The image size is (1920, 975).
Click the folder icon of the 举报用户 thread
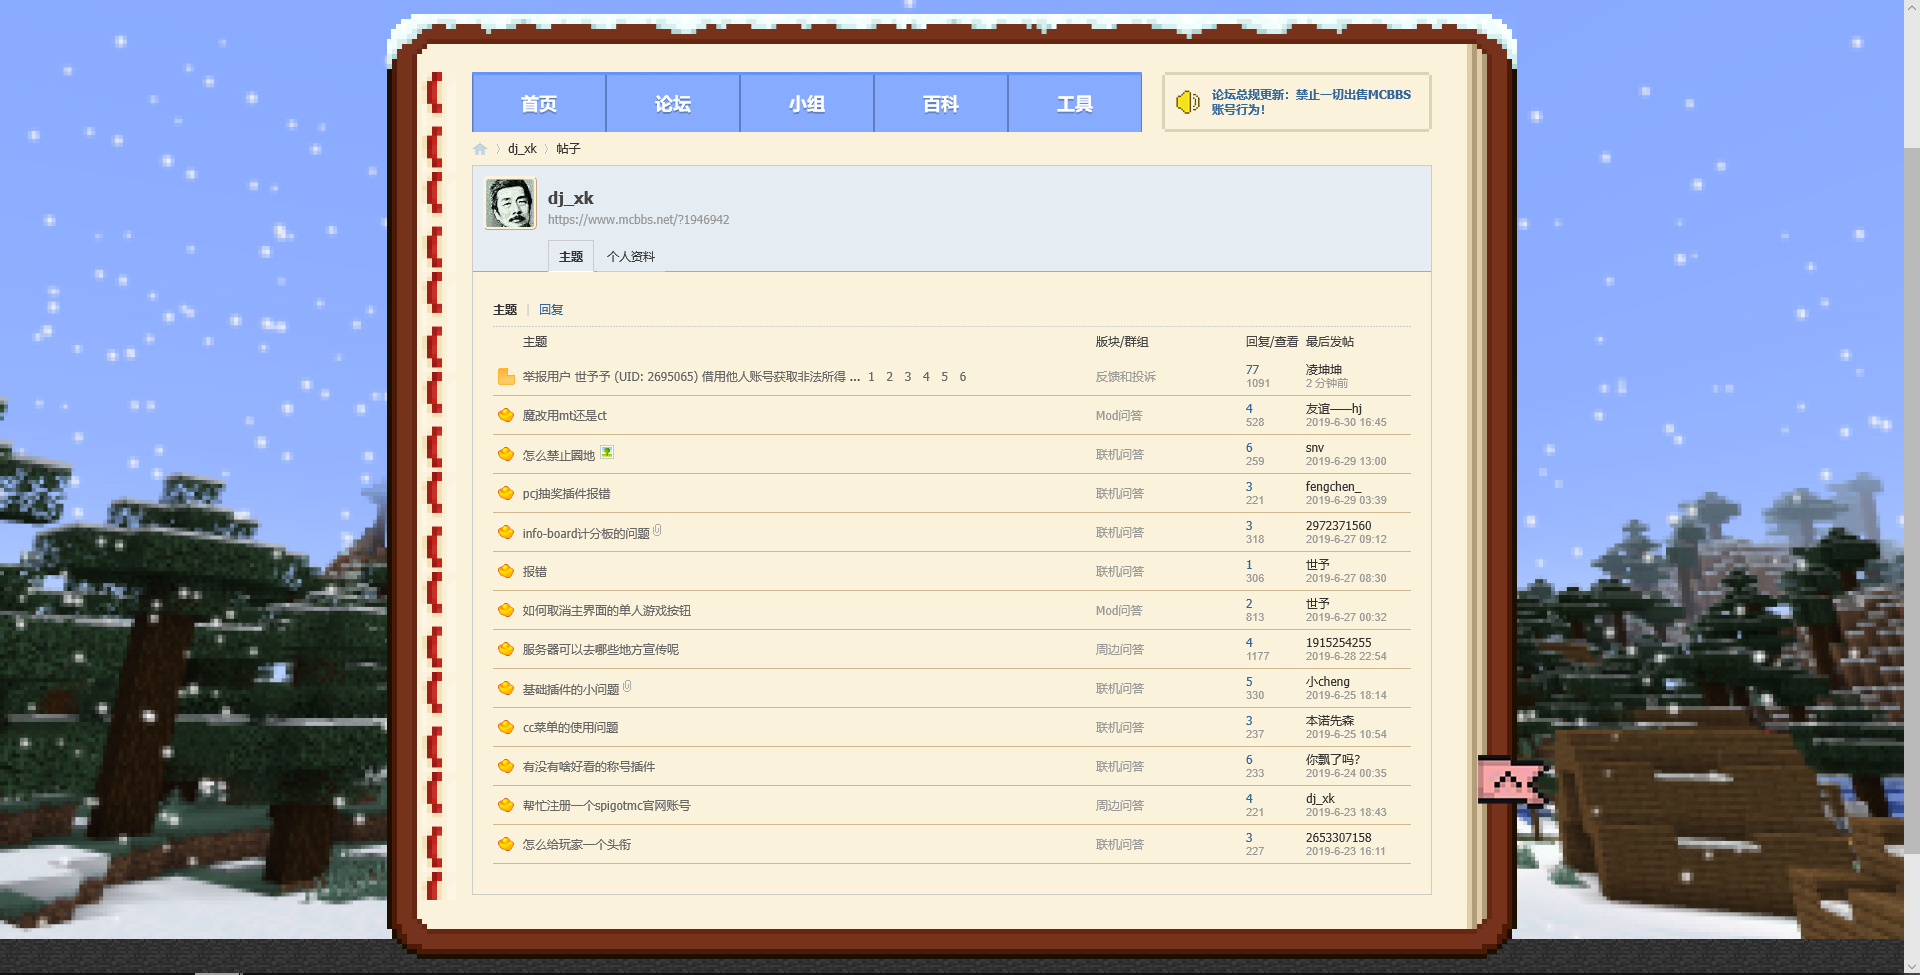[x=506, y=377]
